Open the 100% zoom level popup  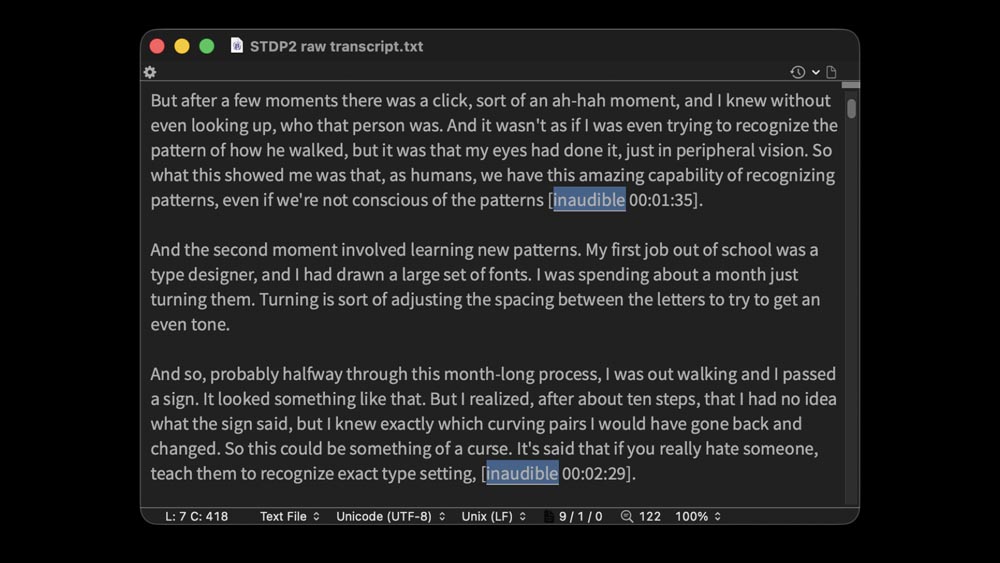coord(698,516)
